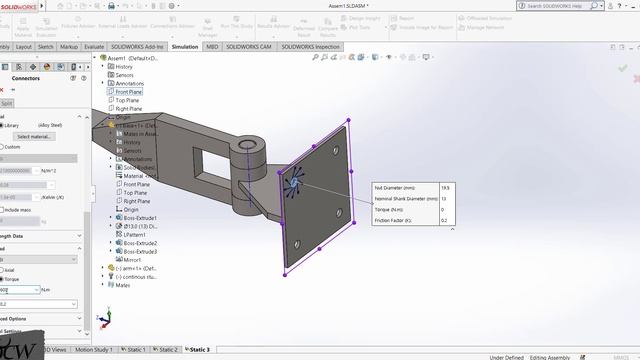Open the friction factor 0.2 dropdown
The height and width of the screenshot is (360, 640).
click(73, 304)
